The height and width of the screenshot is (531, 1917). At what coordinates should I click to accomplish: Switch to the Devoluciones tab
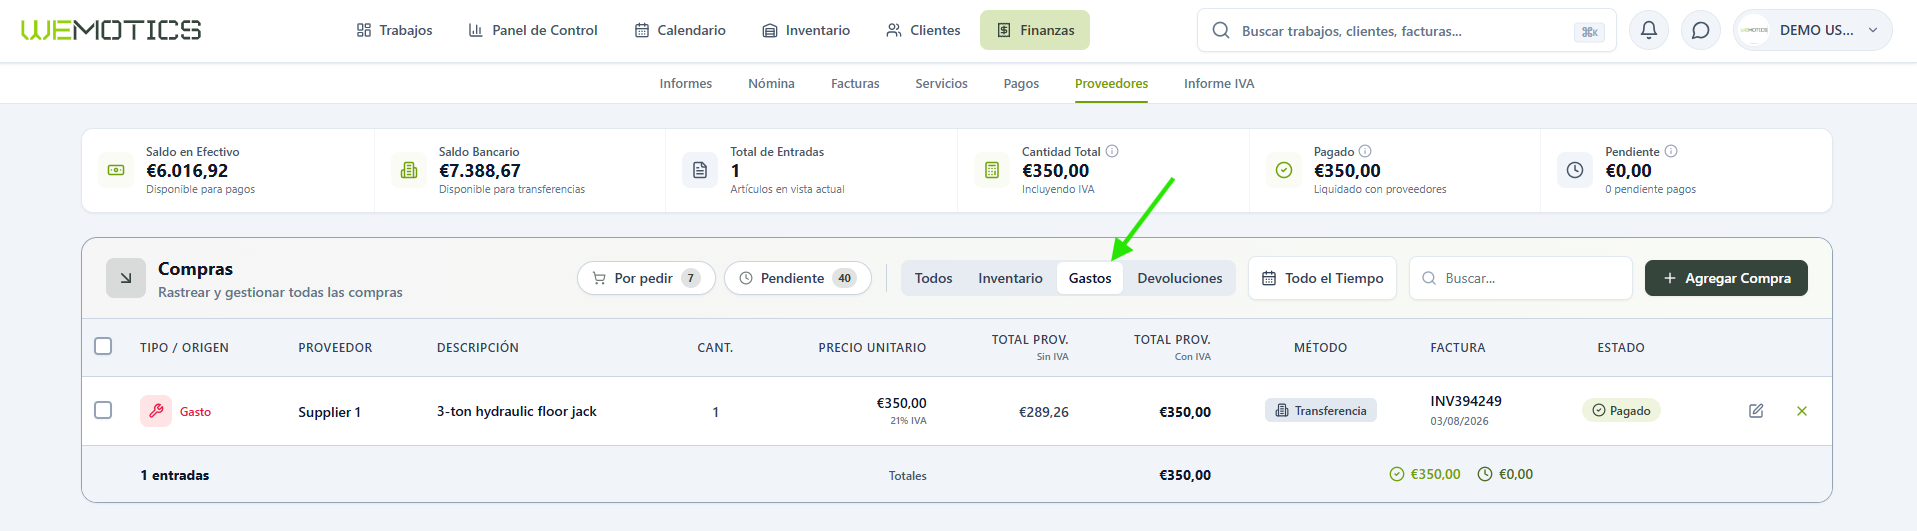1180,278
